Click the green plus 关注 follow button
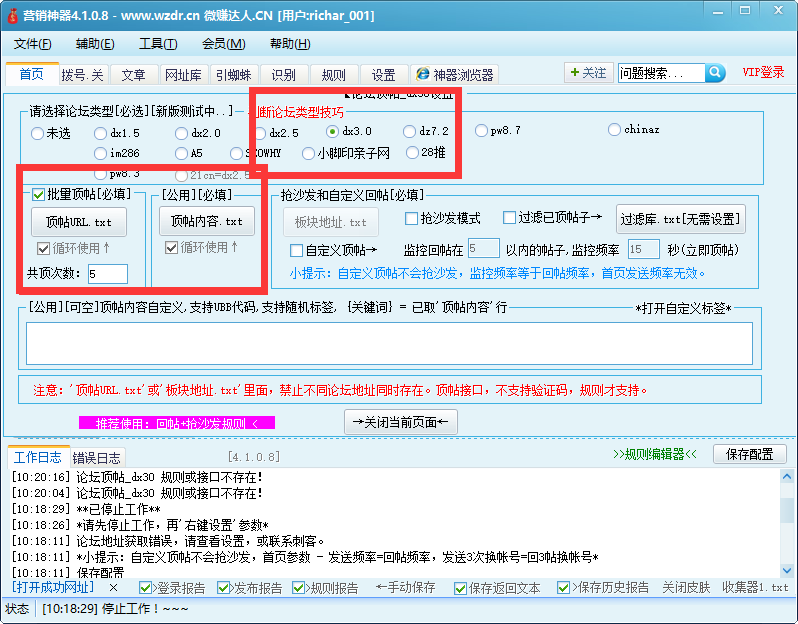The image size is (798, 624). (x=587, y=73)
